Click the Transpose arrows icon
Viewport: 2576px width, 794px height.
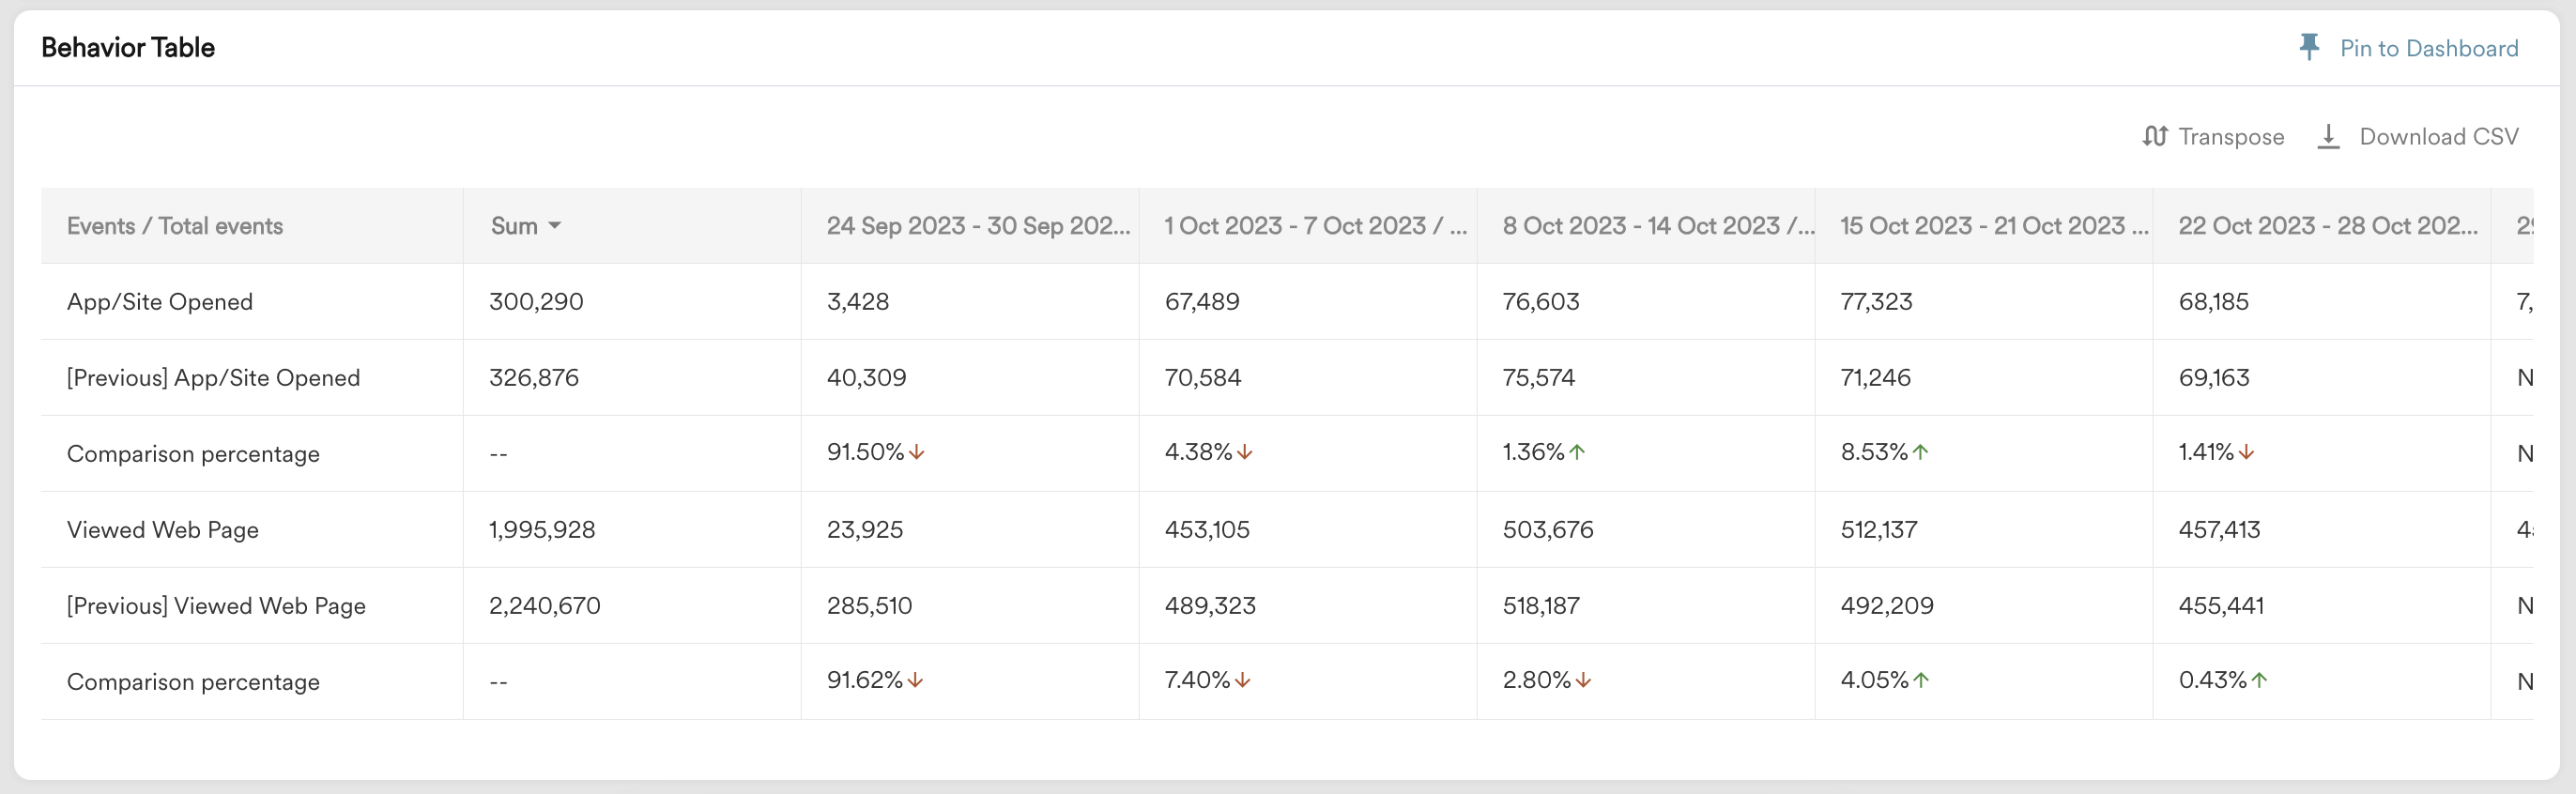click(x=2154, y=136)
